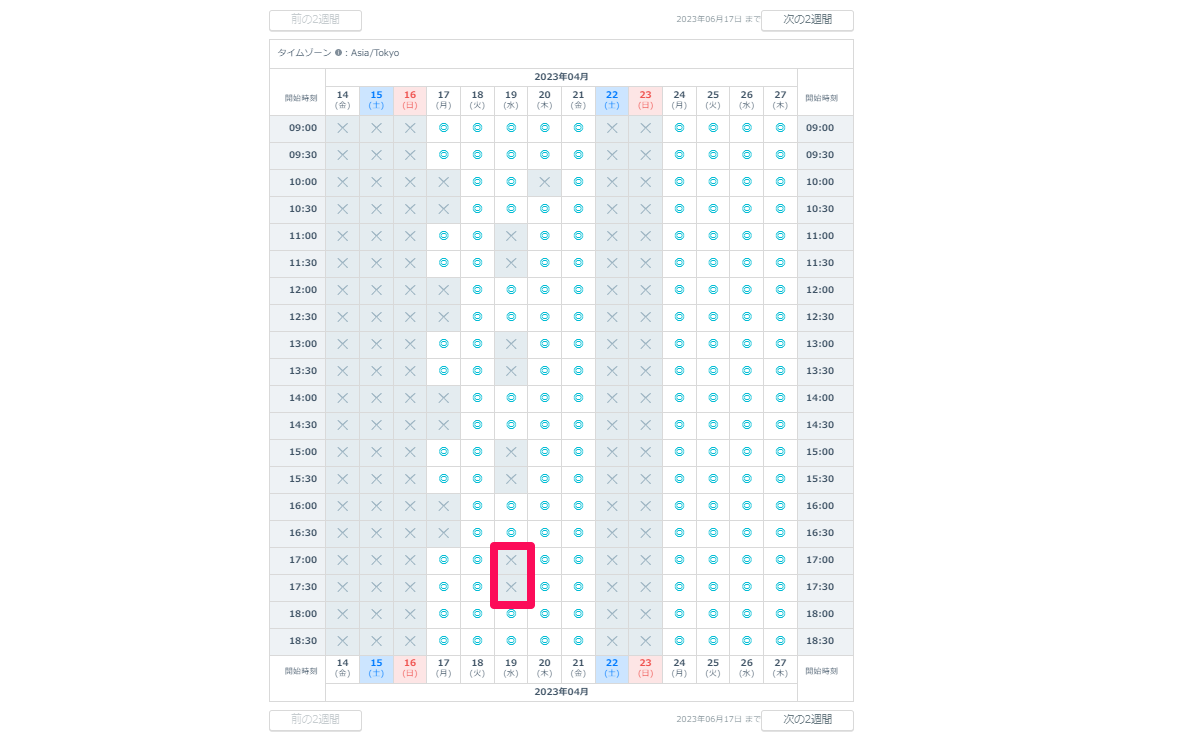Click unavailable X on the 17th at 10:30
The image size is (1187, 733).
pos(444,209)
